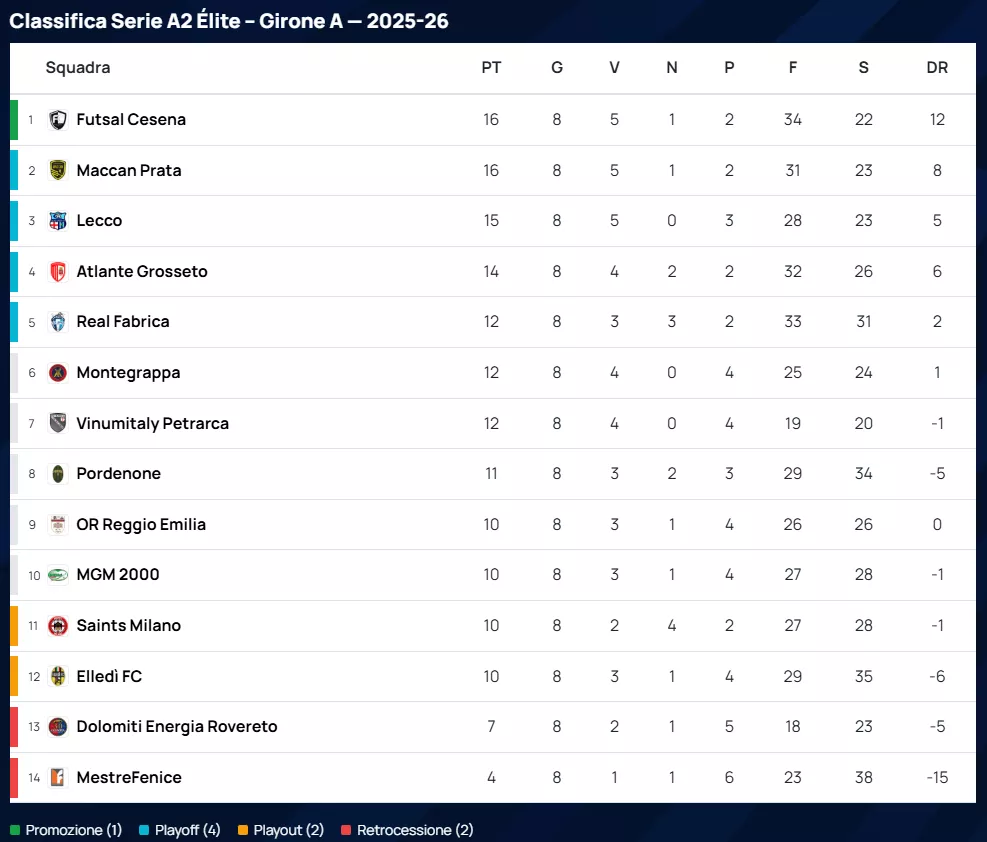Click the Lecco club badge
The width and height of the screenshot is (987, 842).
[x=58, y=221]
